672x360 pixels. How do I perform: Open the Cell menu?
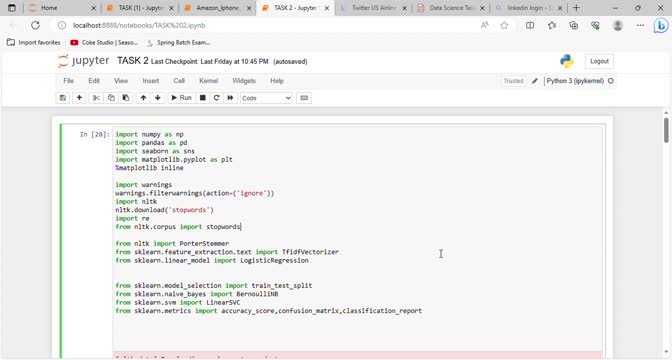(x=179, y=81)
